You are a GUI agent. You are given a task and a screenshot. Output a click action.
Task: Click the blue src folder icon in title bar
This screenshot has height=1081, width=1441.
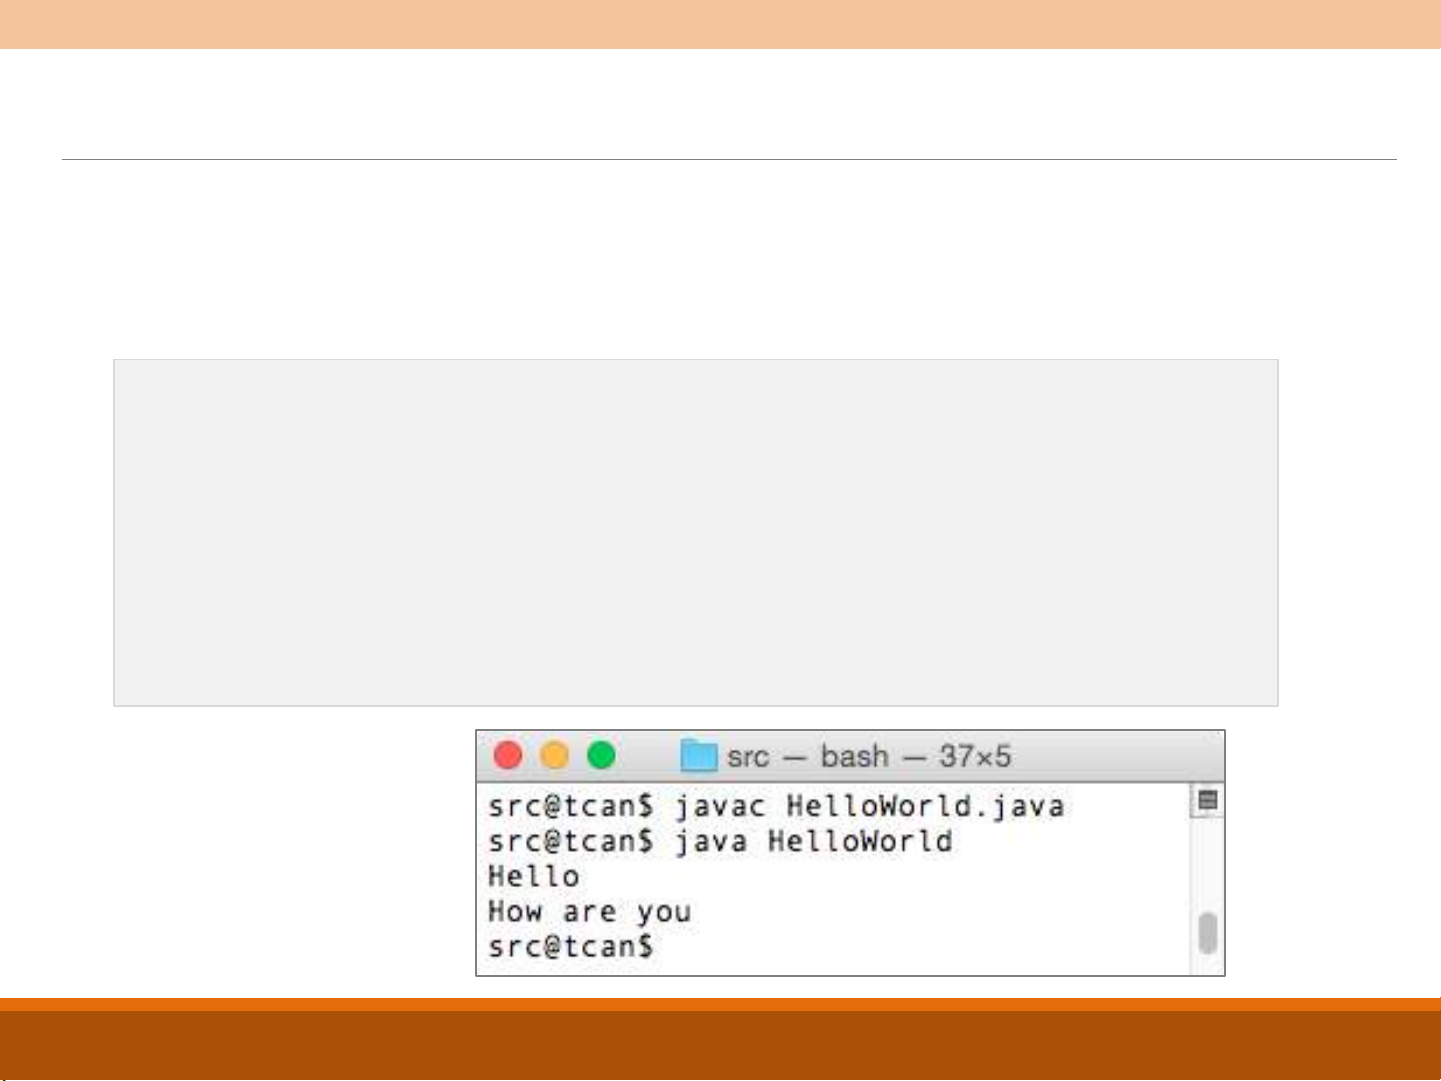coord(698,756)
